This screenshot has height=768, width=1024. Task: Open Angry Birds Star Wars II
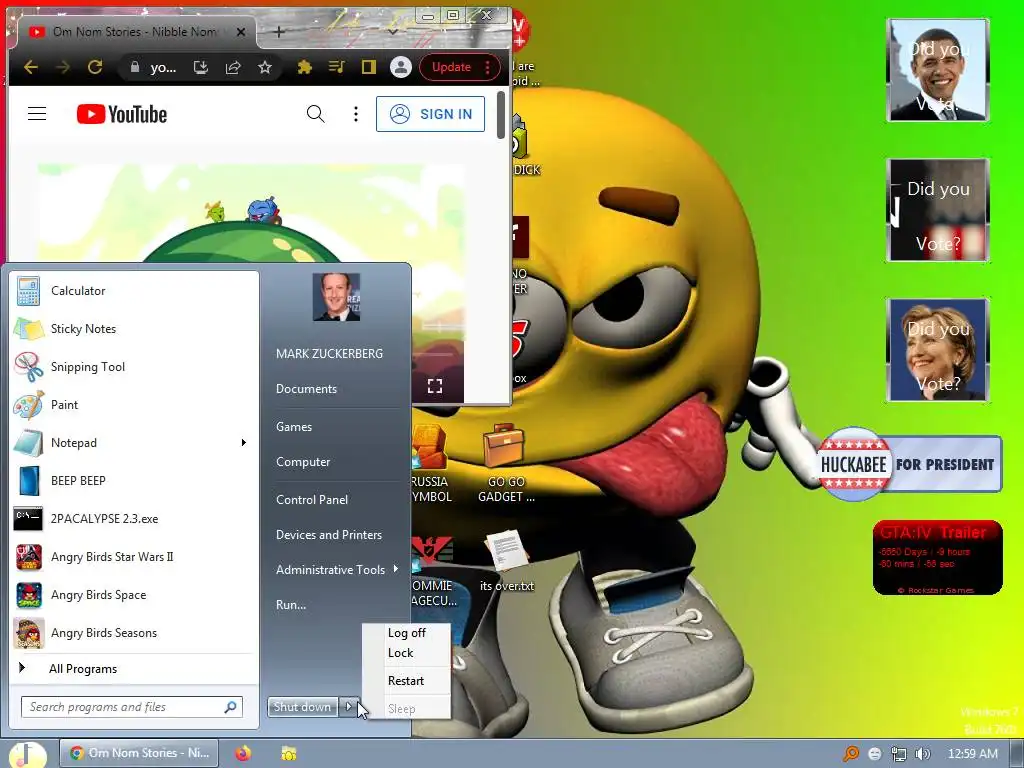coord(134,556)
